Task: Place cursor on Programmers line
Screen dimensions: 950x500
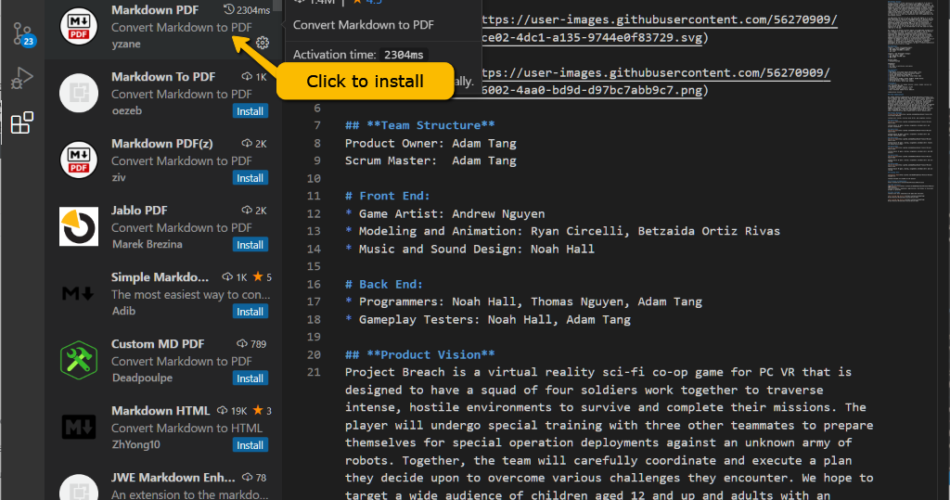Action: point(523,302)
